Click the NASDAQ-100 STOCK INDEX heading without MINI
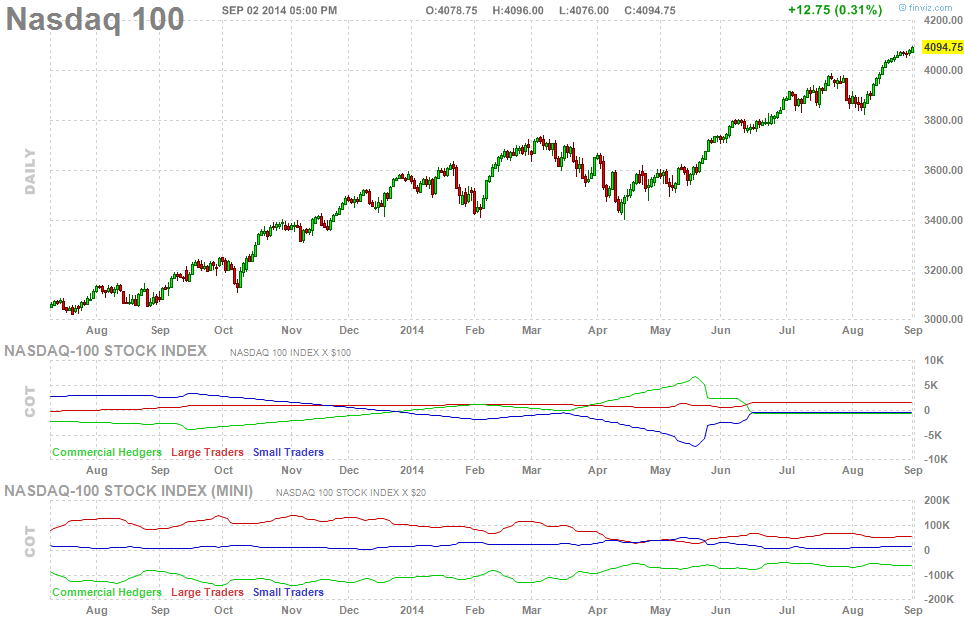964x620 pixels. [x=106, y=351]
